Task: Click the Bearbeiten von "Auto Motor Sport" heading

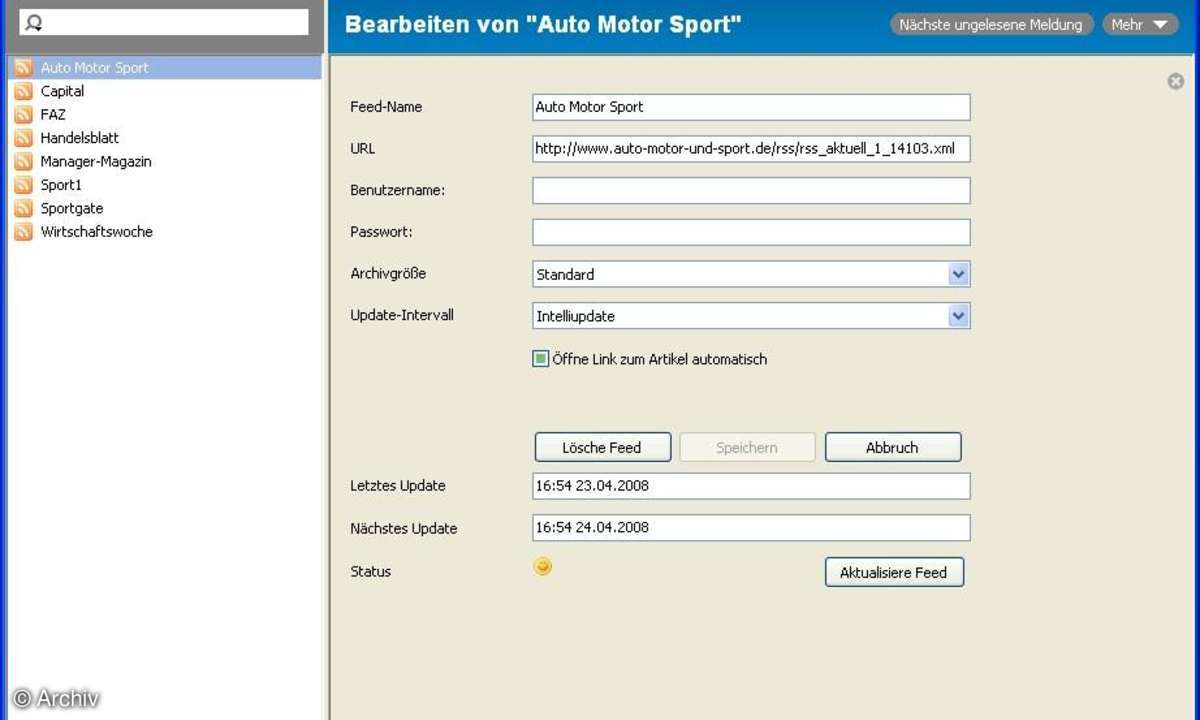Action: pos(543,25)
